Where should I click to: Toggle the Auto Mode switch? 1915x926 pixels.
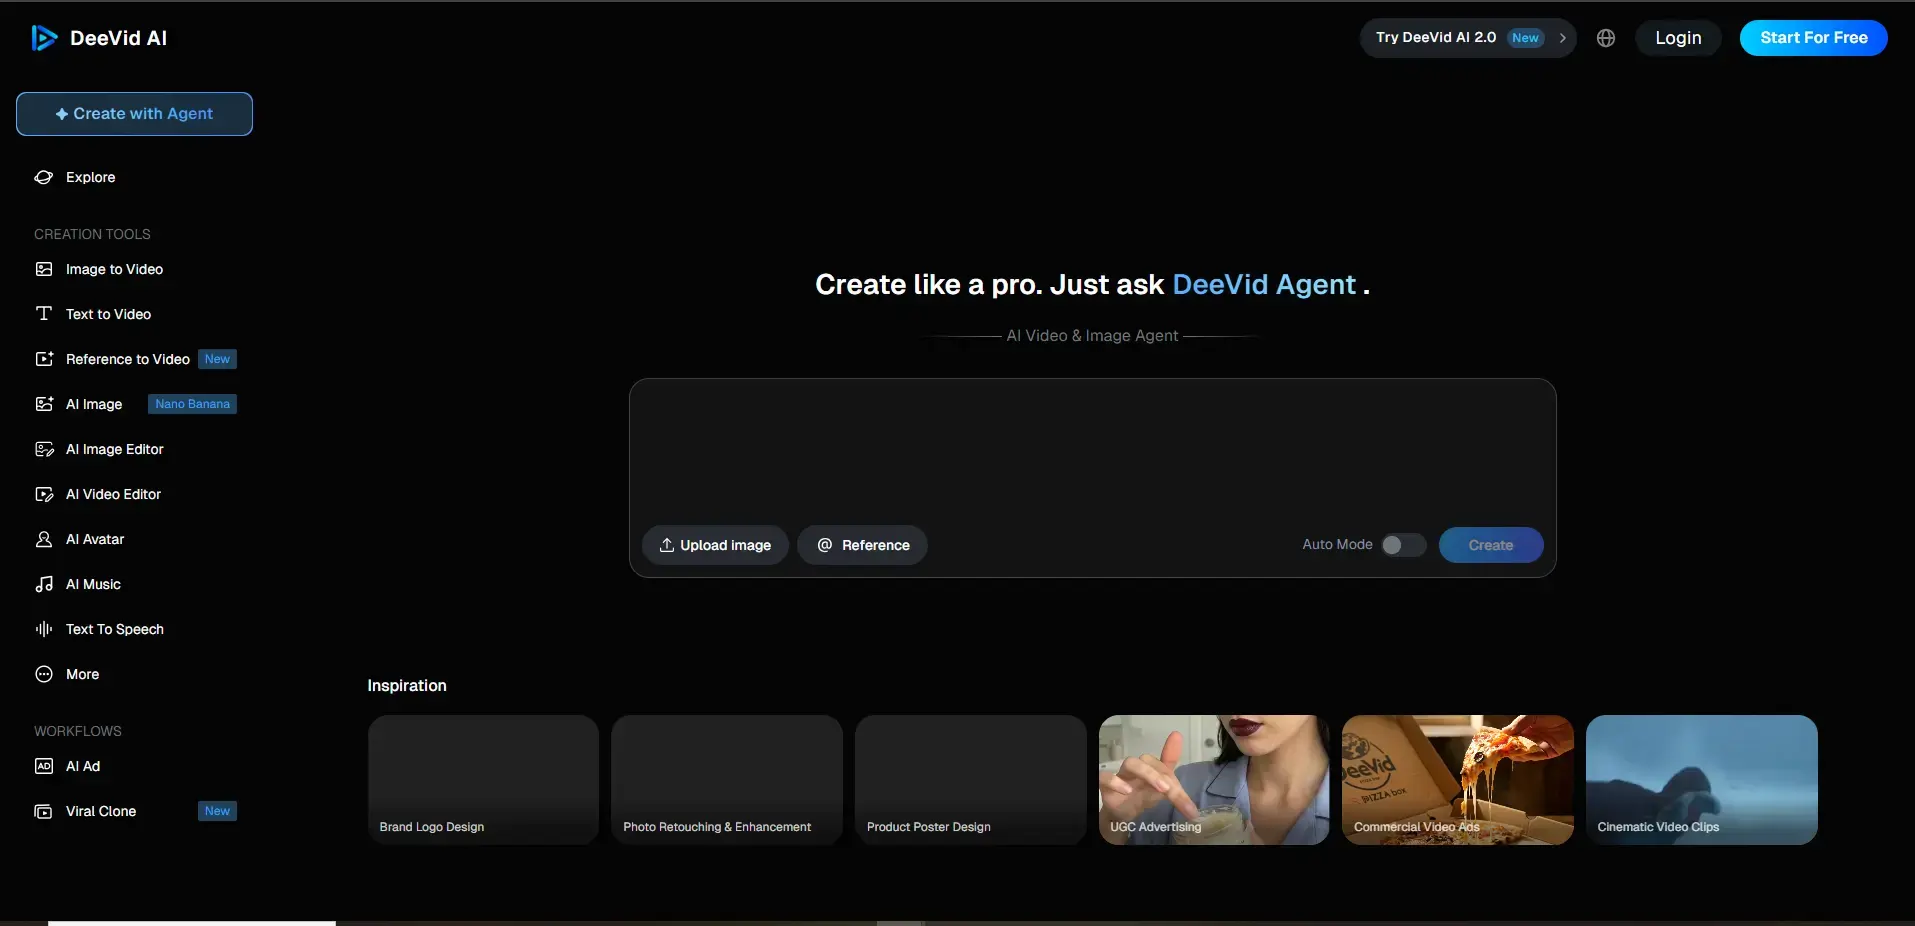(1404, 545)
